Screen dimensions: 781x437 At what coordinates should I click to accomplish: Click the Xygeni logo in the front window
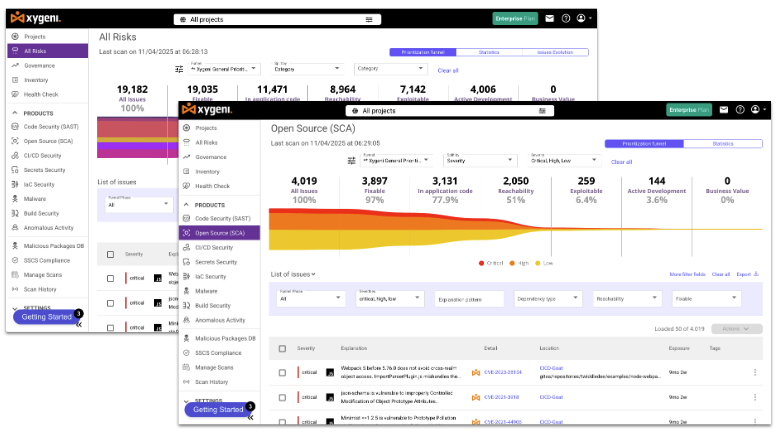(214, 110)
